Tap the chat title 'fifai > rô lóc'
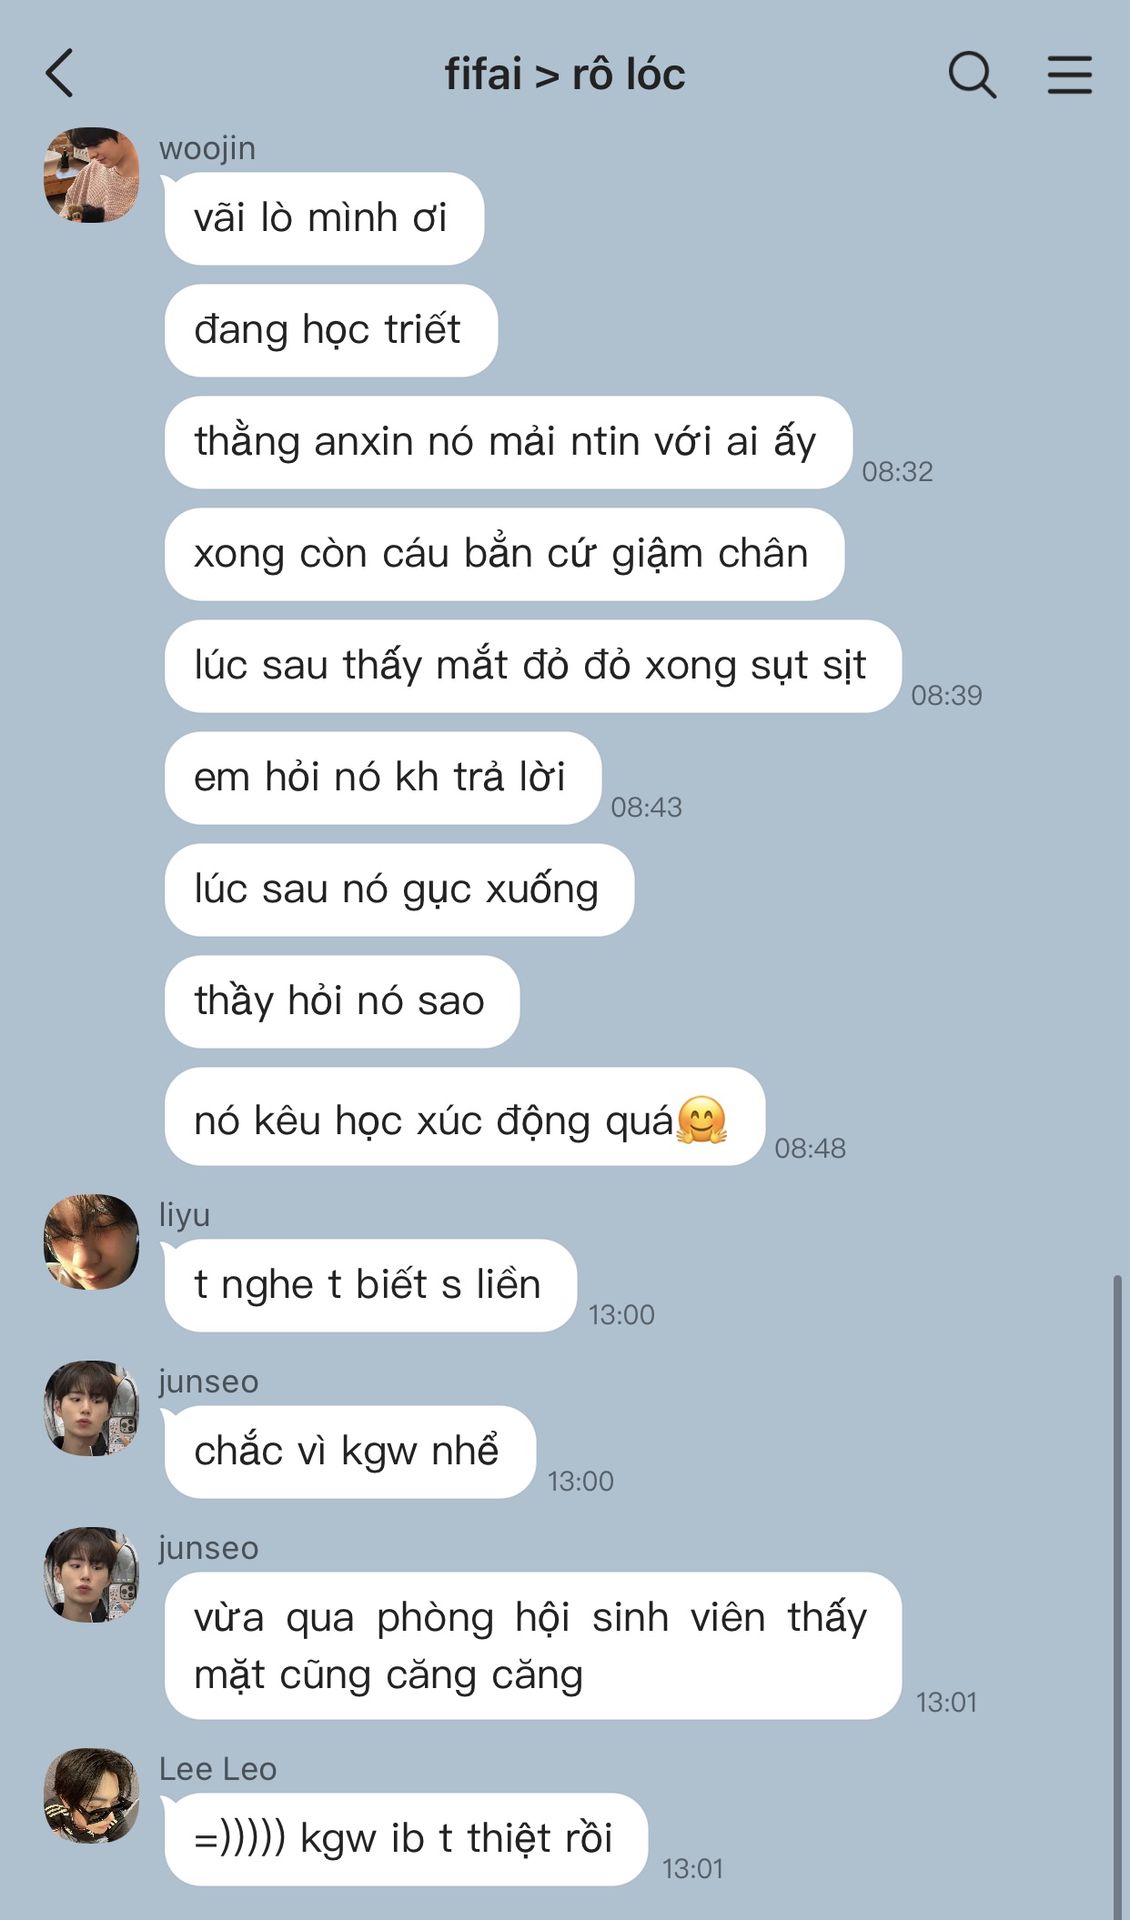 (565, 74)
